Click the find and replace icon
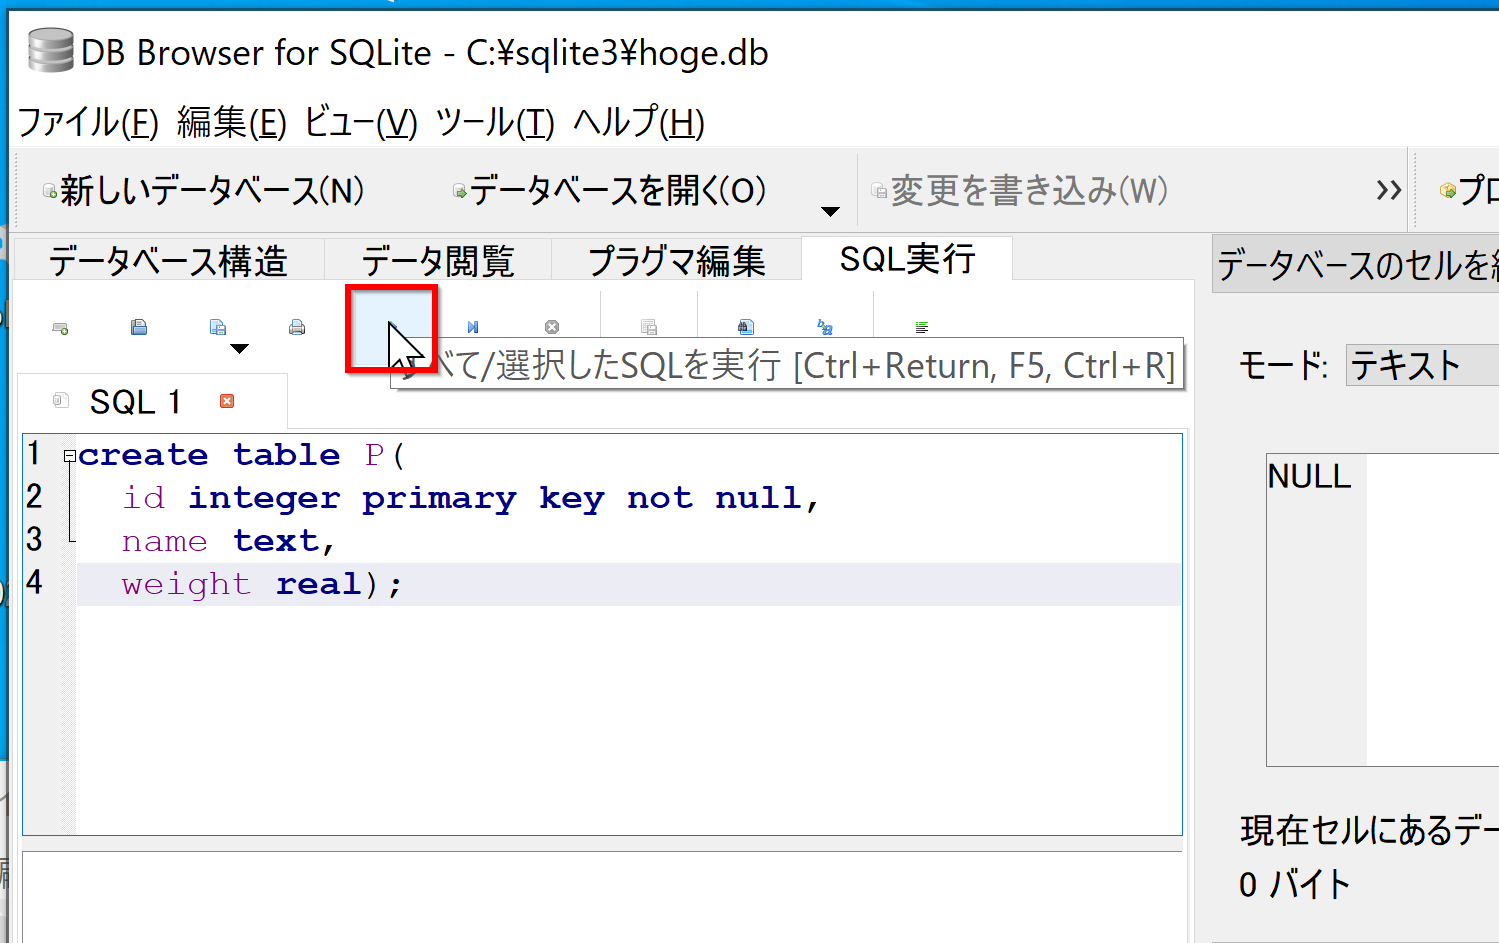The height and width of the screenshot is (943, 1499). click(824, 327)
